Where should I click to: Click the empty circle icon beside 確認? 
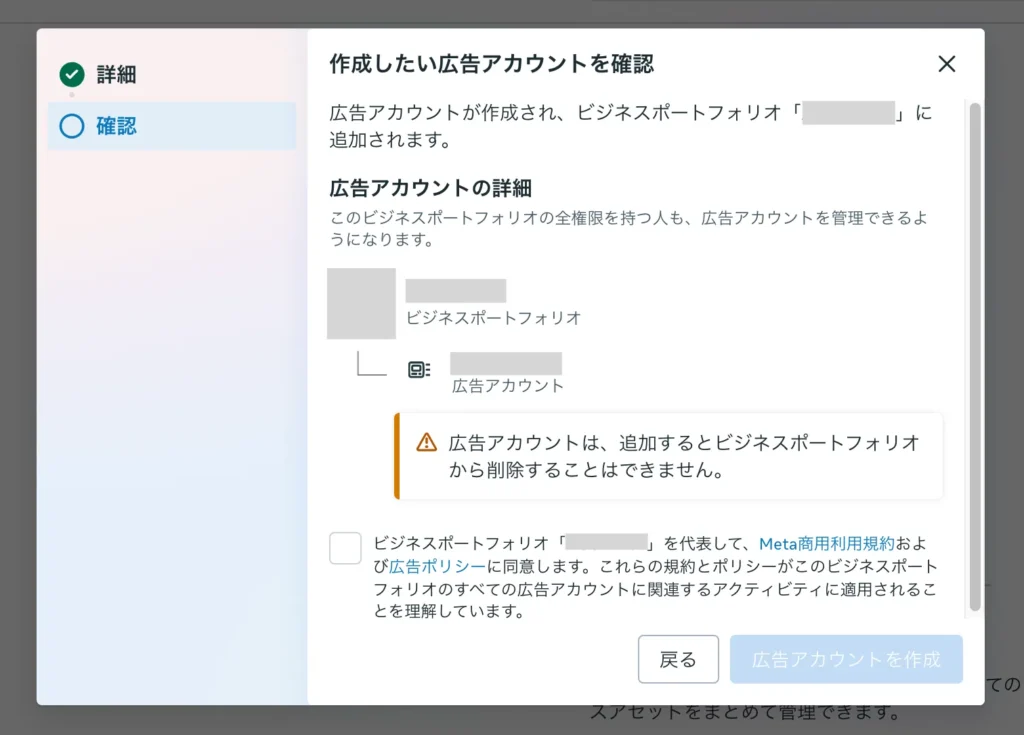point(71,126)
